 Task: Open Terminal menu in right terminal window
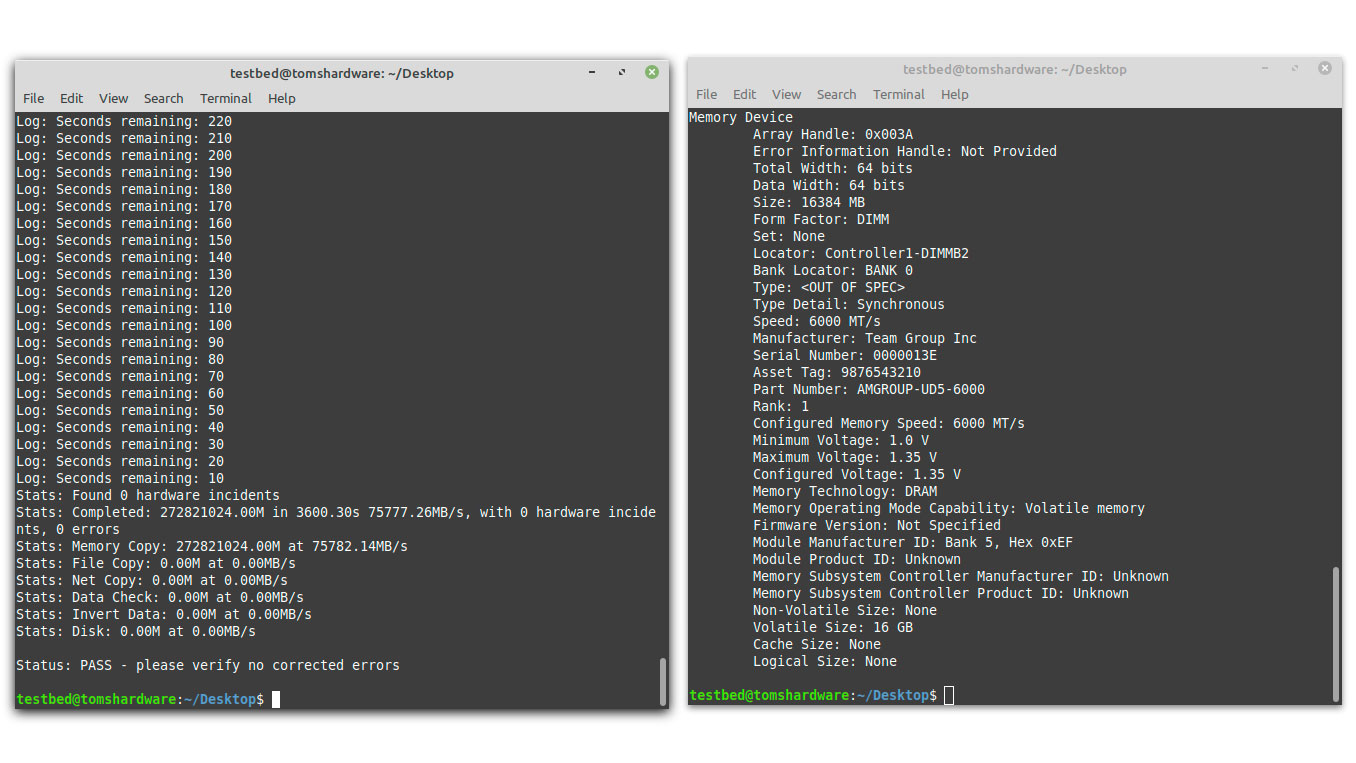tap(898, 94)
